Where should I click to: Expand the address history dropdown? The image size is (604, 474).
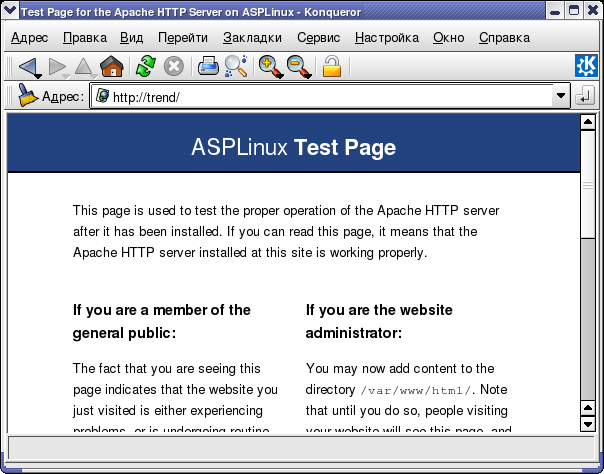click(x=561, y=95)
